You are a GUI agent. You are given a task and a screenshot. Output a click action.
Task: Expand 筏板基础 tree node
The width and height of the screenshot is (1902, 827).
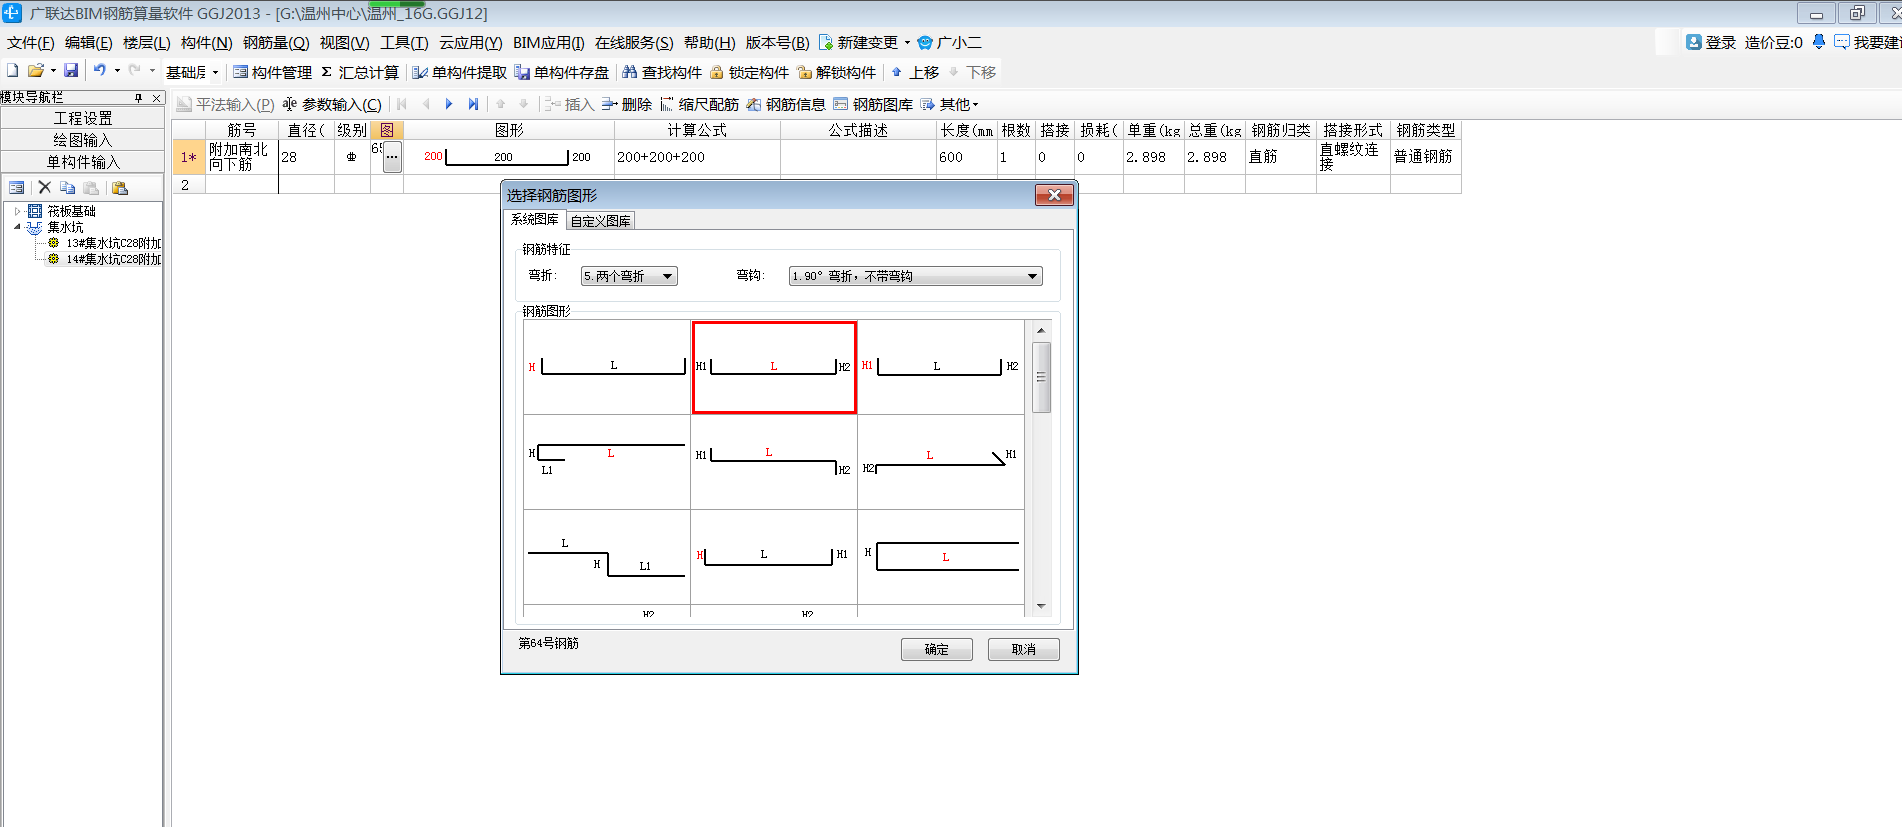(x=17, y=211)
